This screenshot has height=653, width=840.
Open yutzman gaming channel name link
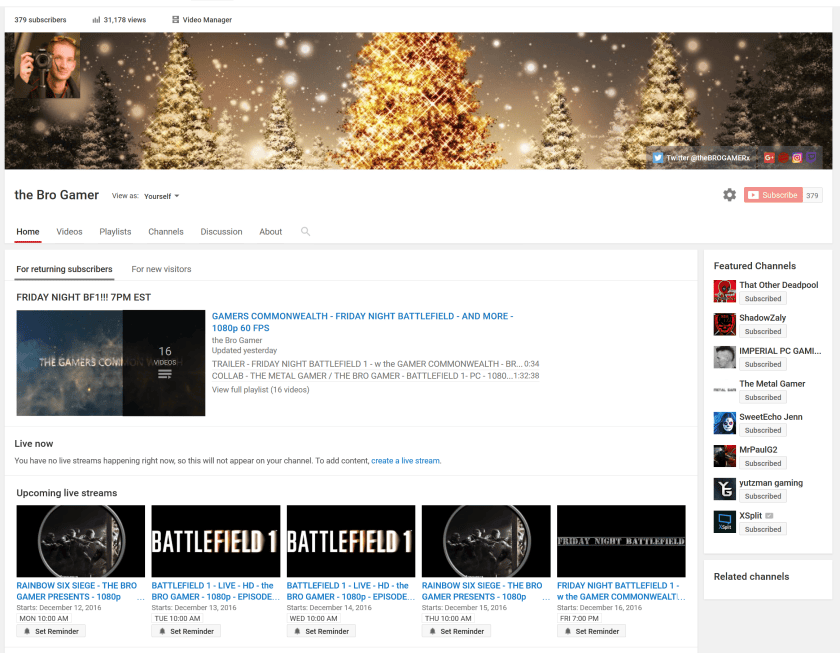(771, 483)
